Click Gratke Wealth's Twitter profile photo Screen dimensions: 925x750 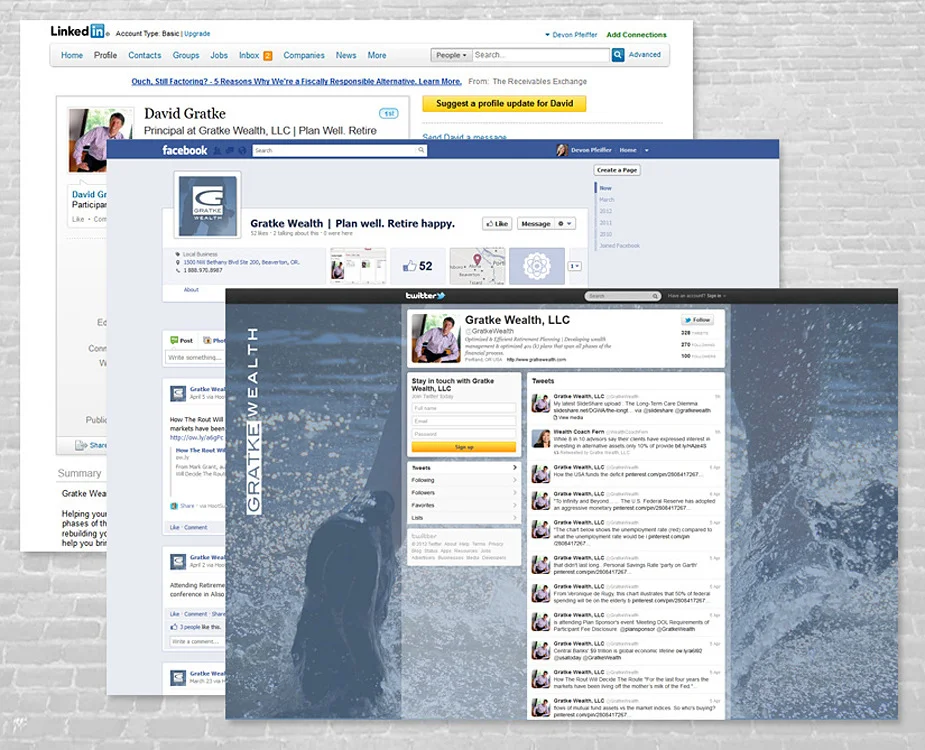click(436, 338)
